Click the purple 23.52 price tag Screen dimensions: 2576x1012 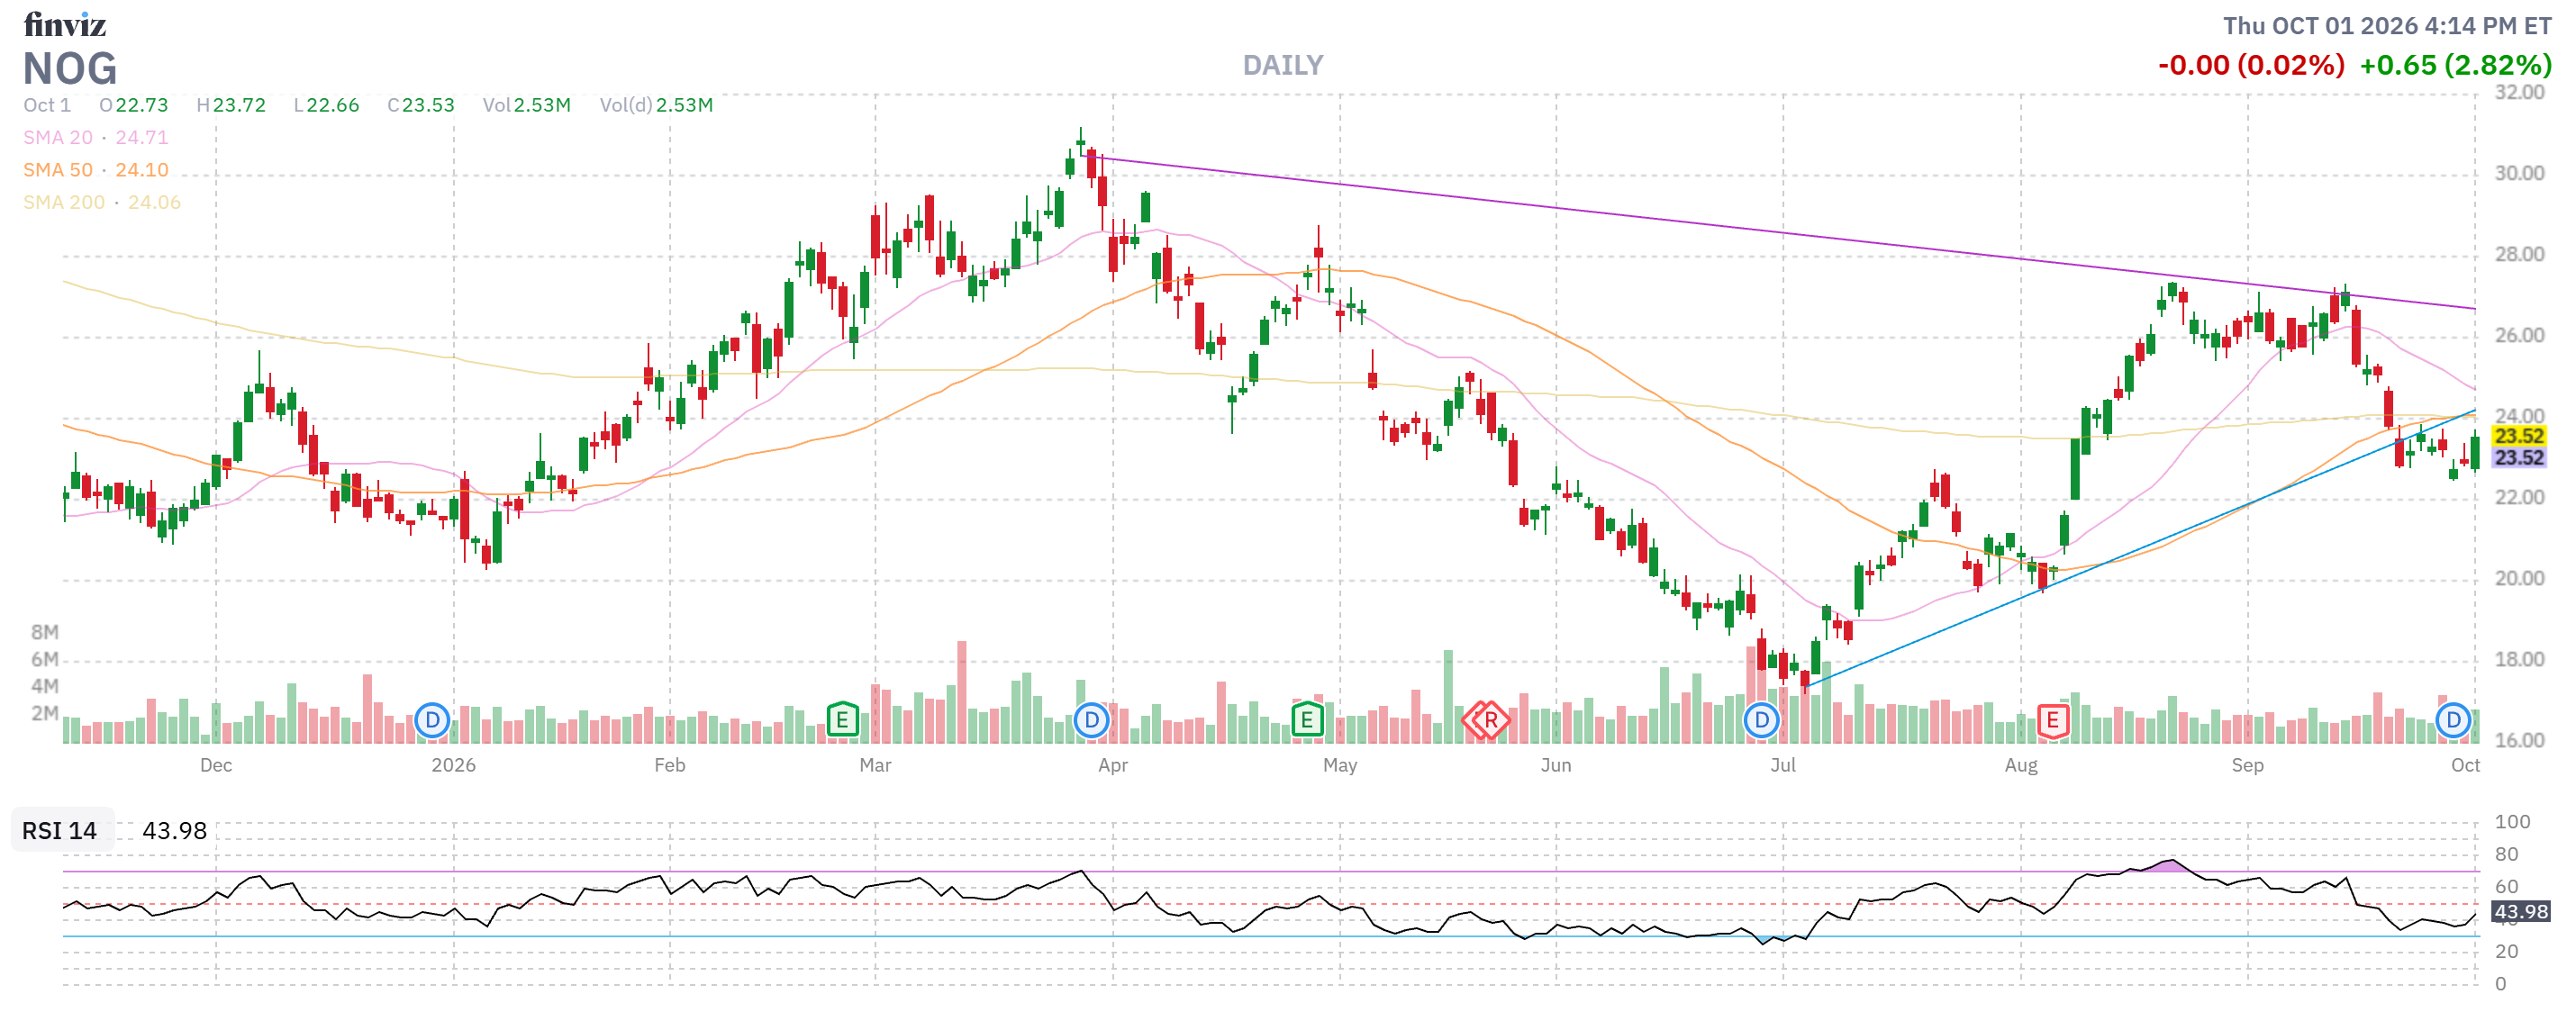click(2518, 458)
